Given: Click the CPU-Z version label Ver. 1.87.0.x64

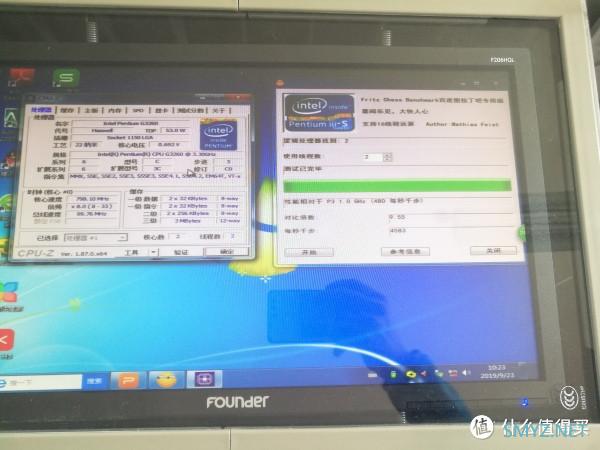Looking at the screenshot, I should (84, 254).
